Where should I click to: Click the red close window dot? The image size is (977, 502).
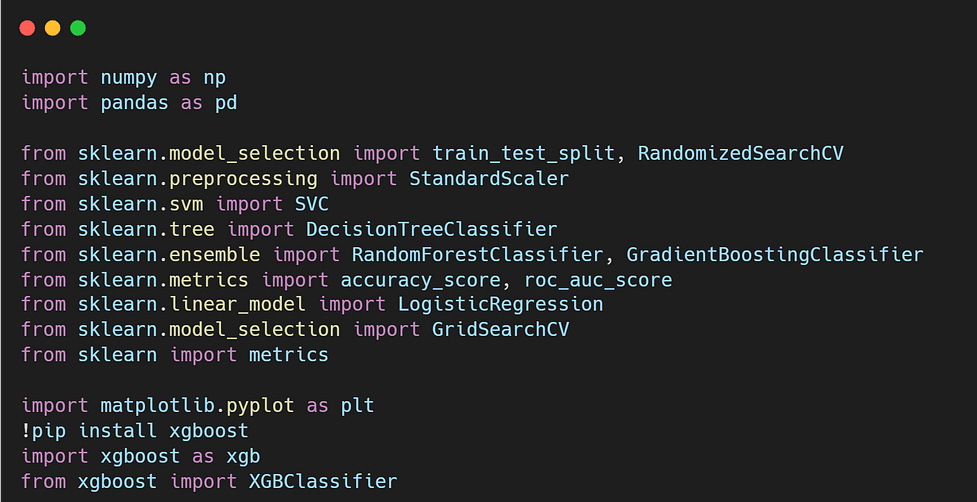[27, 28]
